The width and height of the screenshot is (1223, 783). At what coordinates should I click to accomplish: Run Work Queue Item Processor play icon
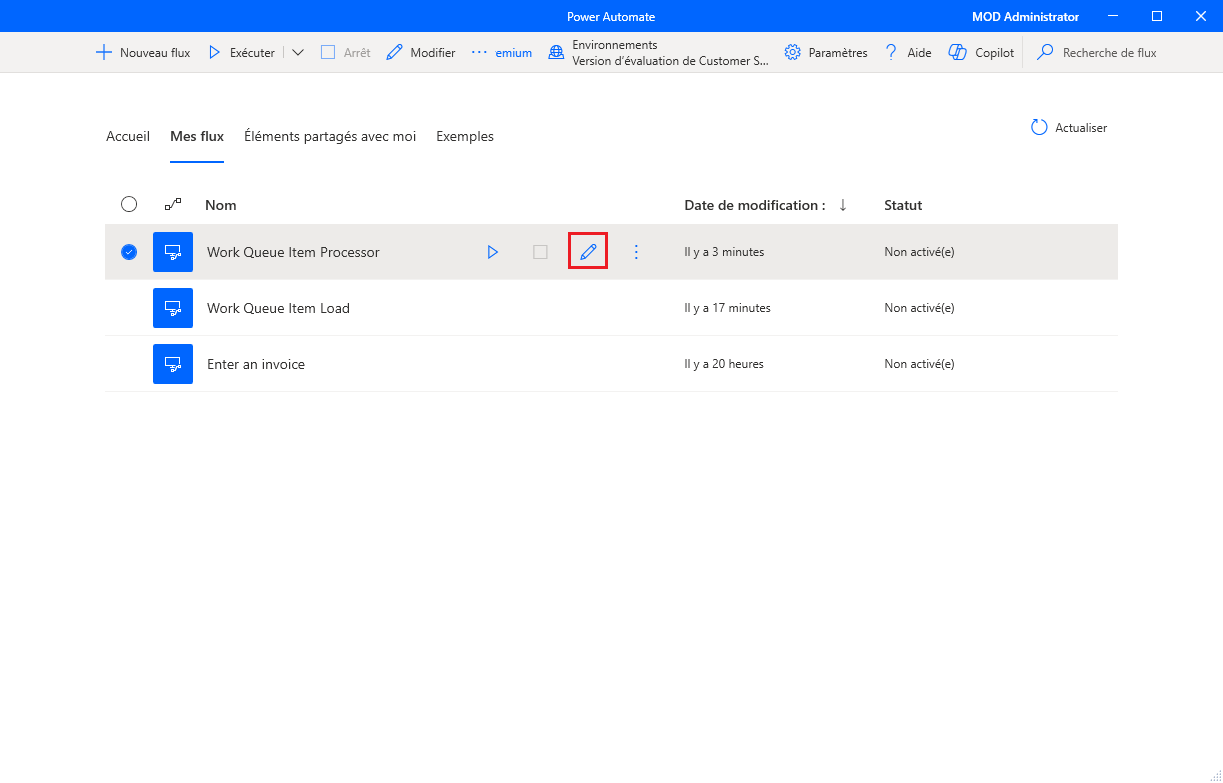click(492, 252)
